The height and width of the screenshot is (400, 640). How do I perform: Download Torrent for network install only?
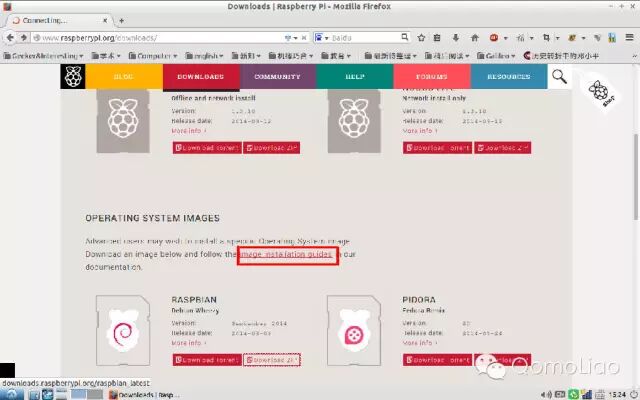point(438,148)
